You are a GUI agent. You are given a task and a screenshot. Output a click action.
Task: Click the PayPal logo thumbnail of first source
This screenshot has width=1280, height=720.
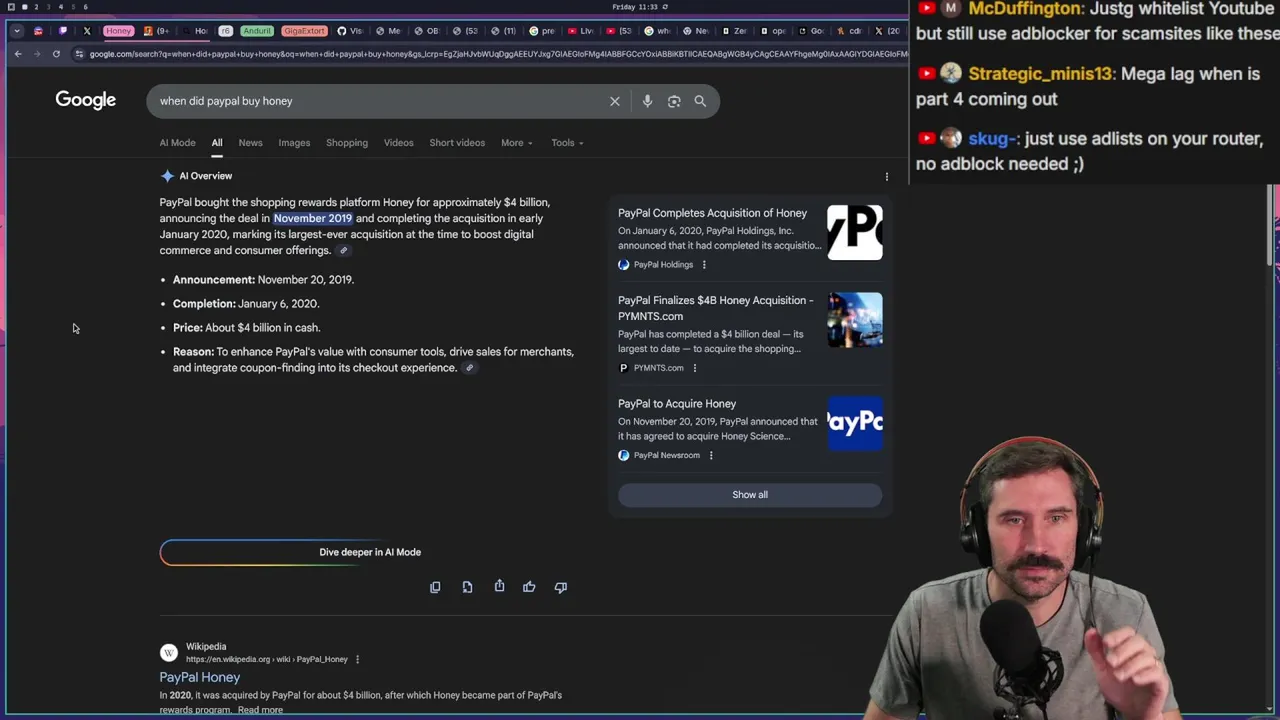tap(855, 232)
